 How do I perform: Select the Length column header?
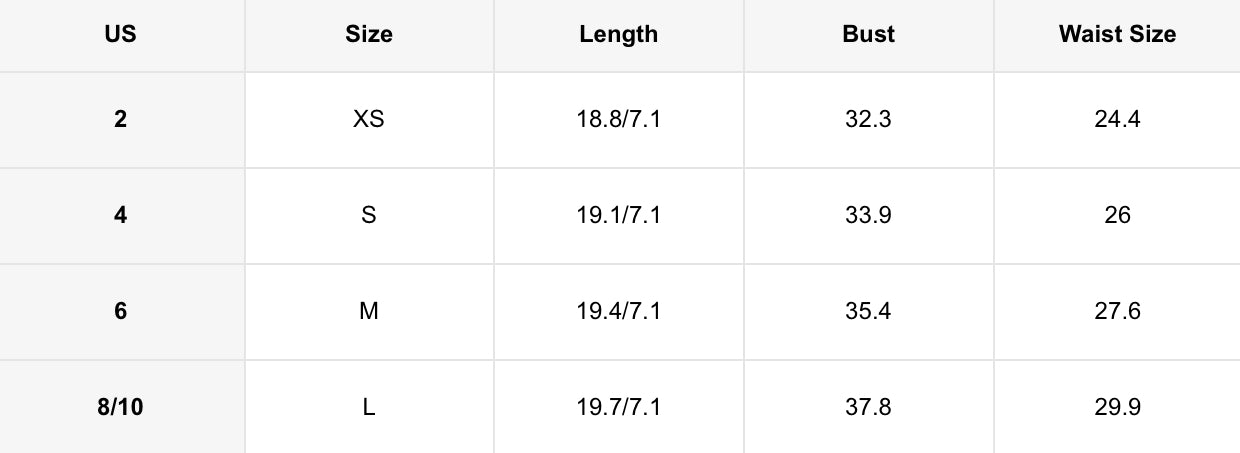[x=618, y=34]
